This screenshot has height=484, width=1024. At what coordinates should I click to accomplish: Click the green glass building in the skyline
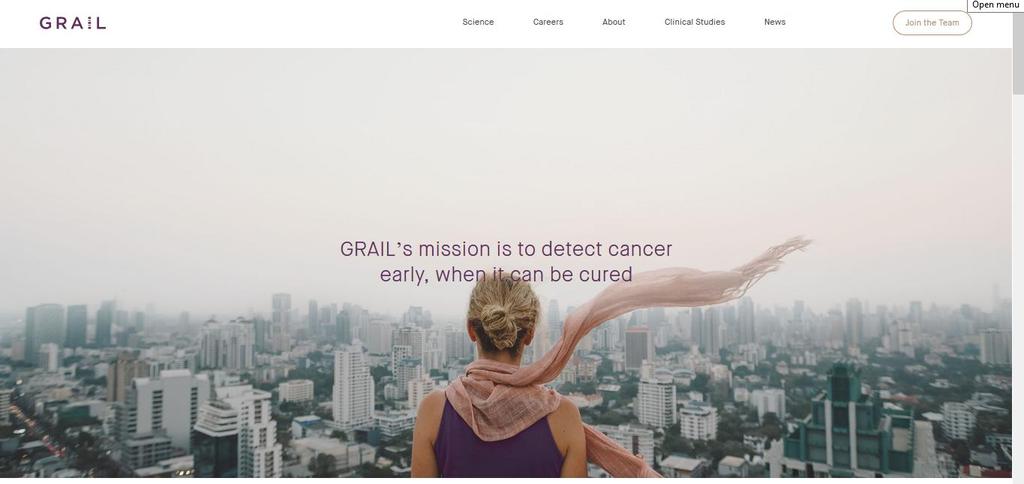(x=849, y=425)
